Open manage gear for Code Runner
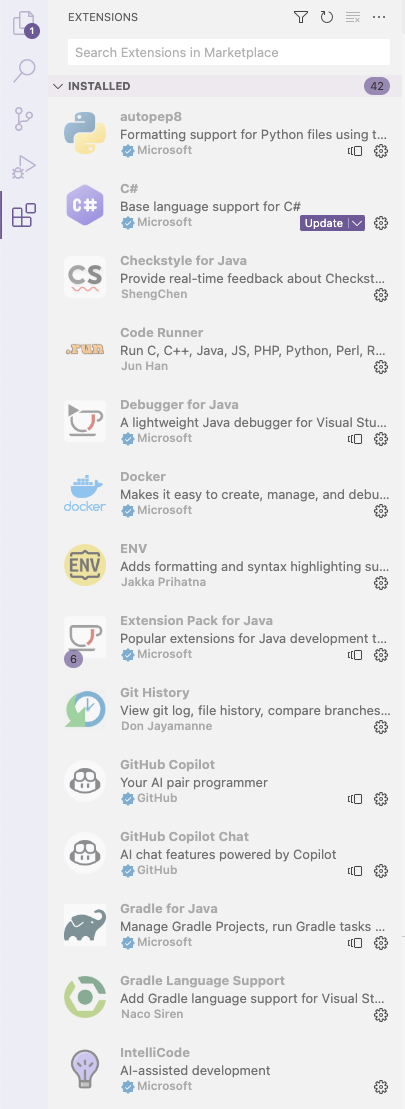 point(381,367)
